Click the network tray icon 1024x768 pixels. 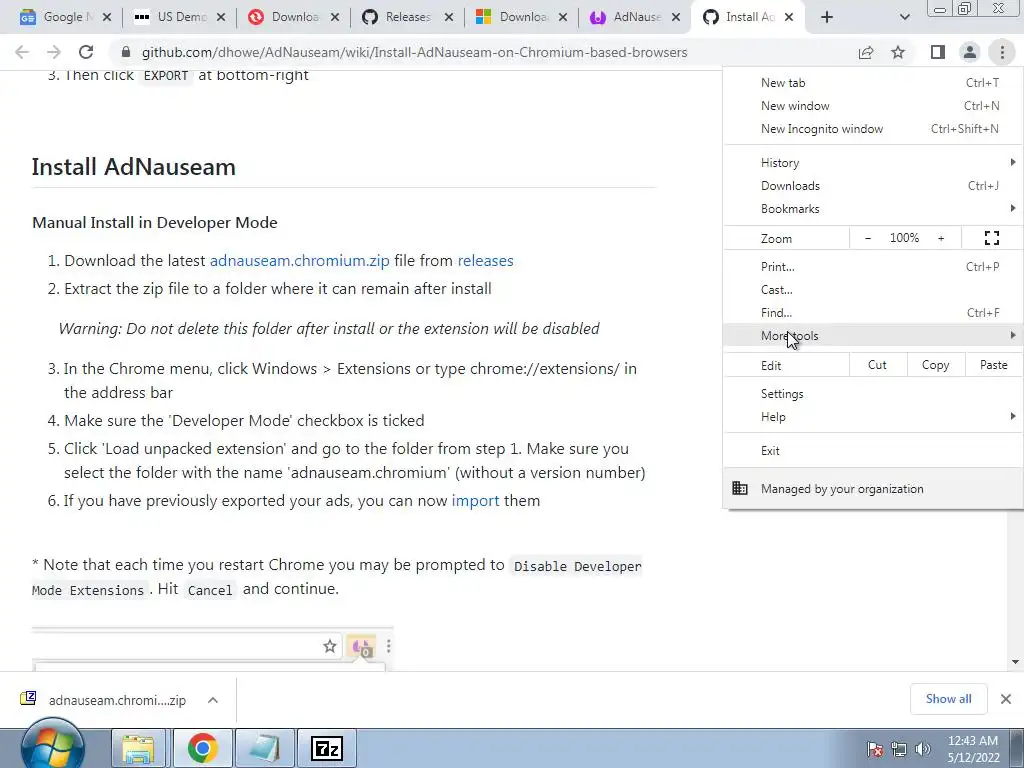[x=899, y=748]
